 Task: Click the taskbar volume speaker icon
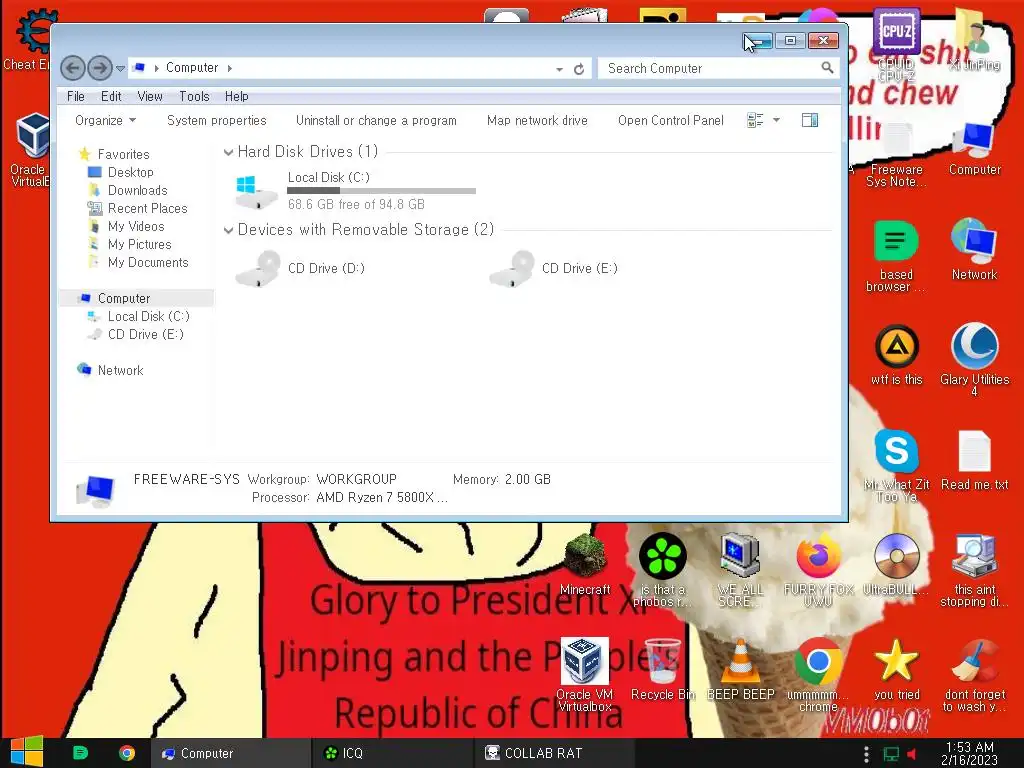[912, 754]
